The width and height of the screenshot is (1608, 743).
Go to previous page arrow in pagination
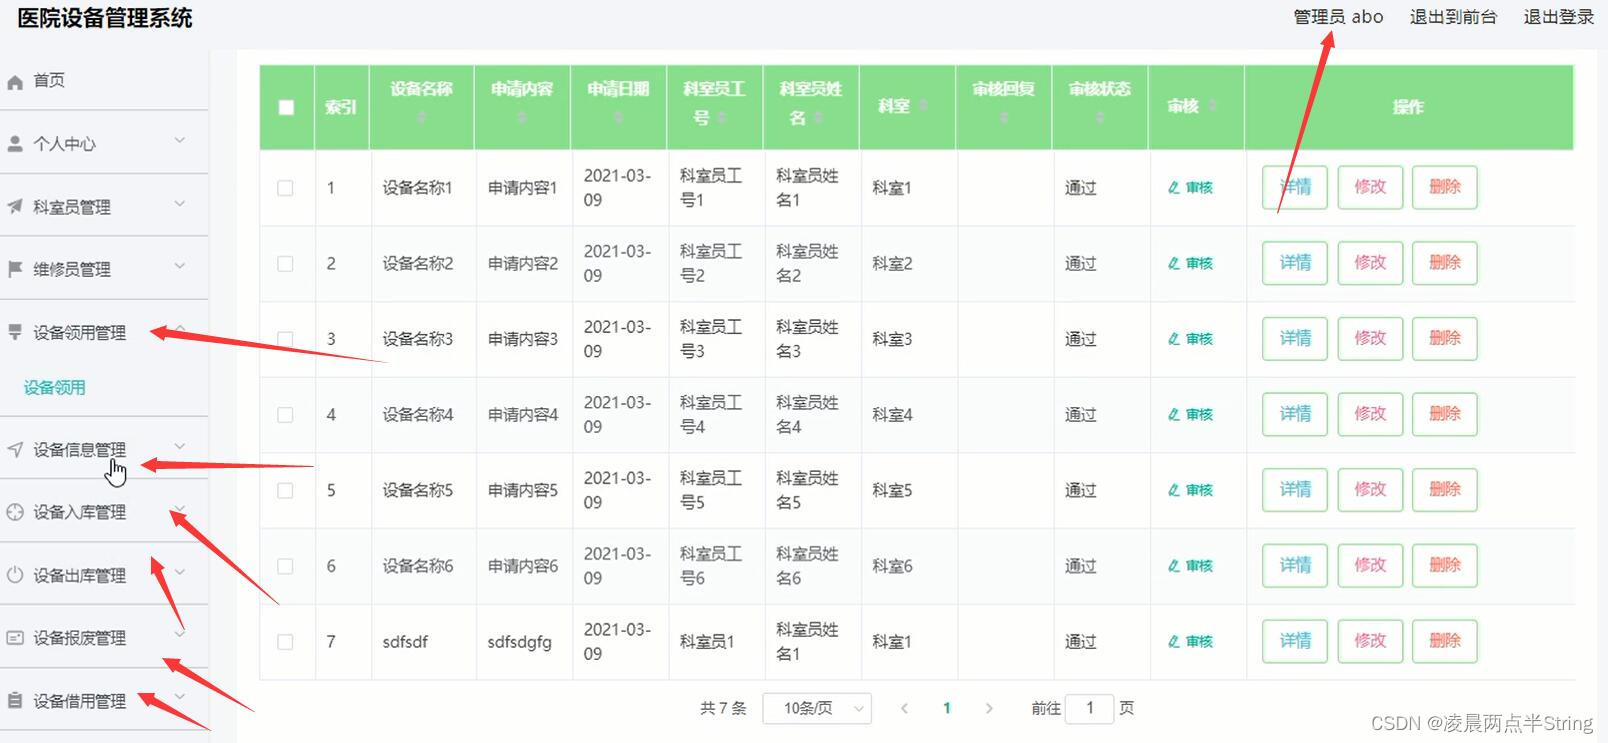click(904, 708)
